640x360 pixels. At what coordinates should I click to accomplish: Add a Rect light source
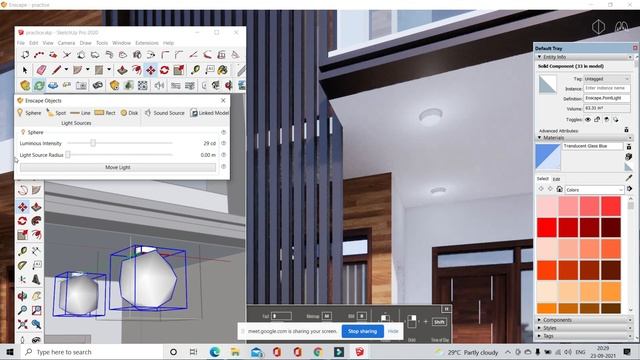point(105,113)
